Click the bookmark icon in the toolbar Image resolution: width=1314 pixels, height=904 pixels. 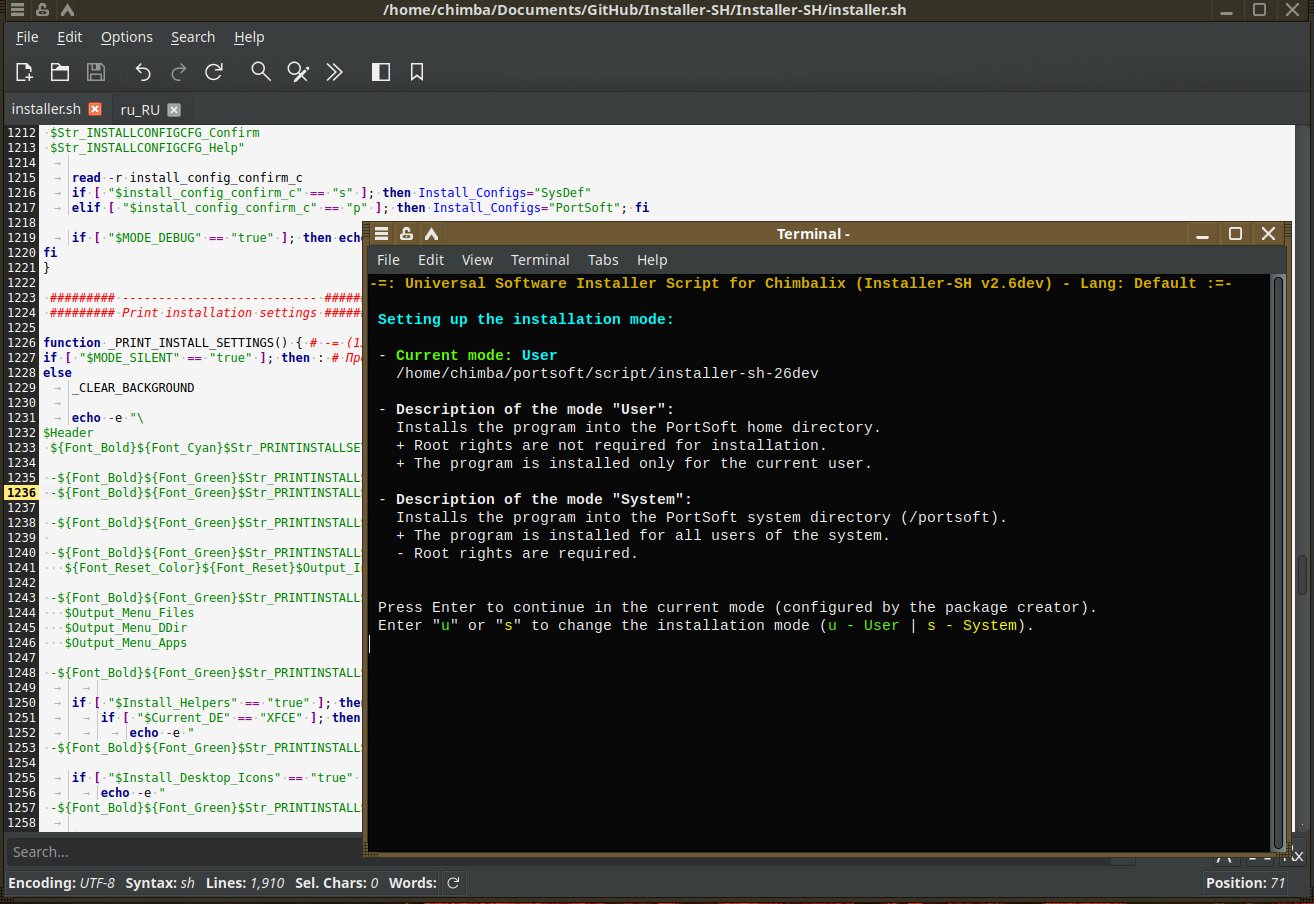point(417,72)
